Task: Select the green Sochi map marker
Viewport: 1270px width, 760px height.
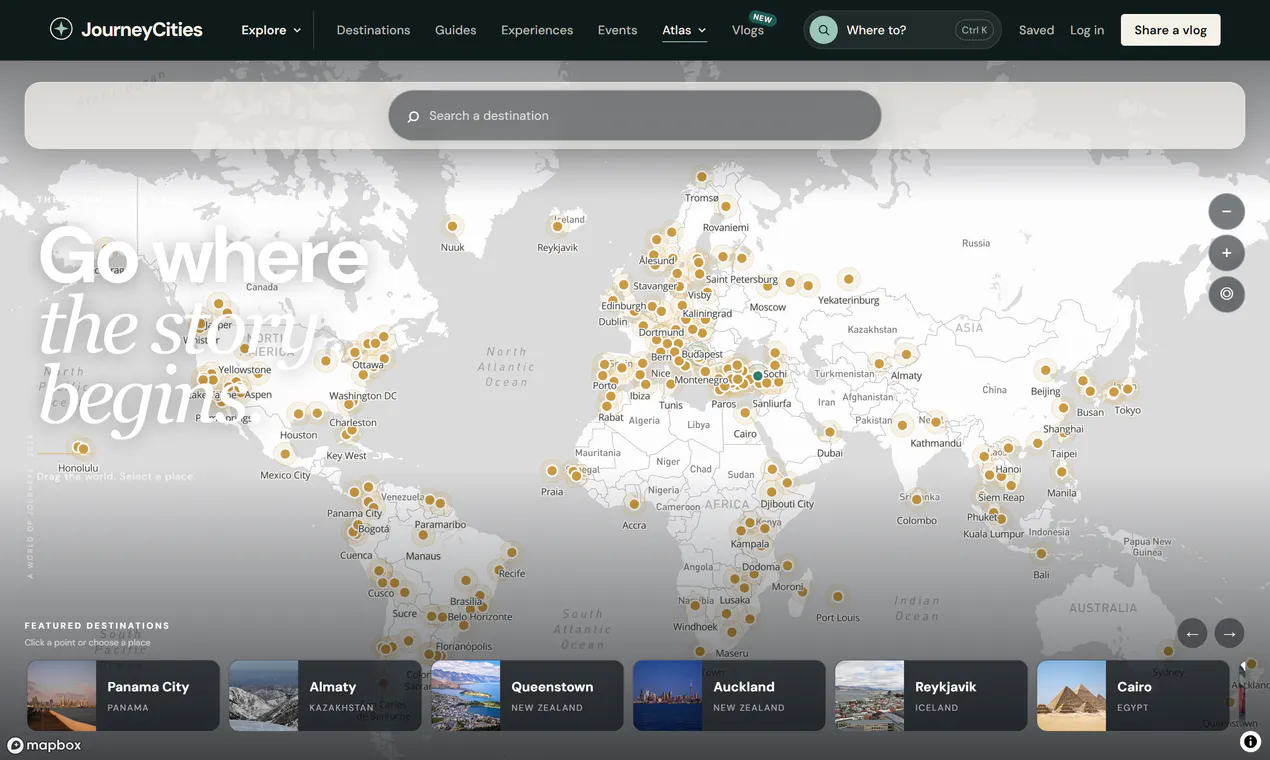Action: click(758, 376)
